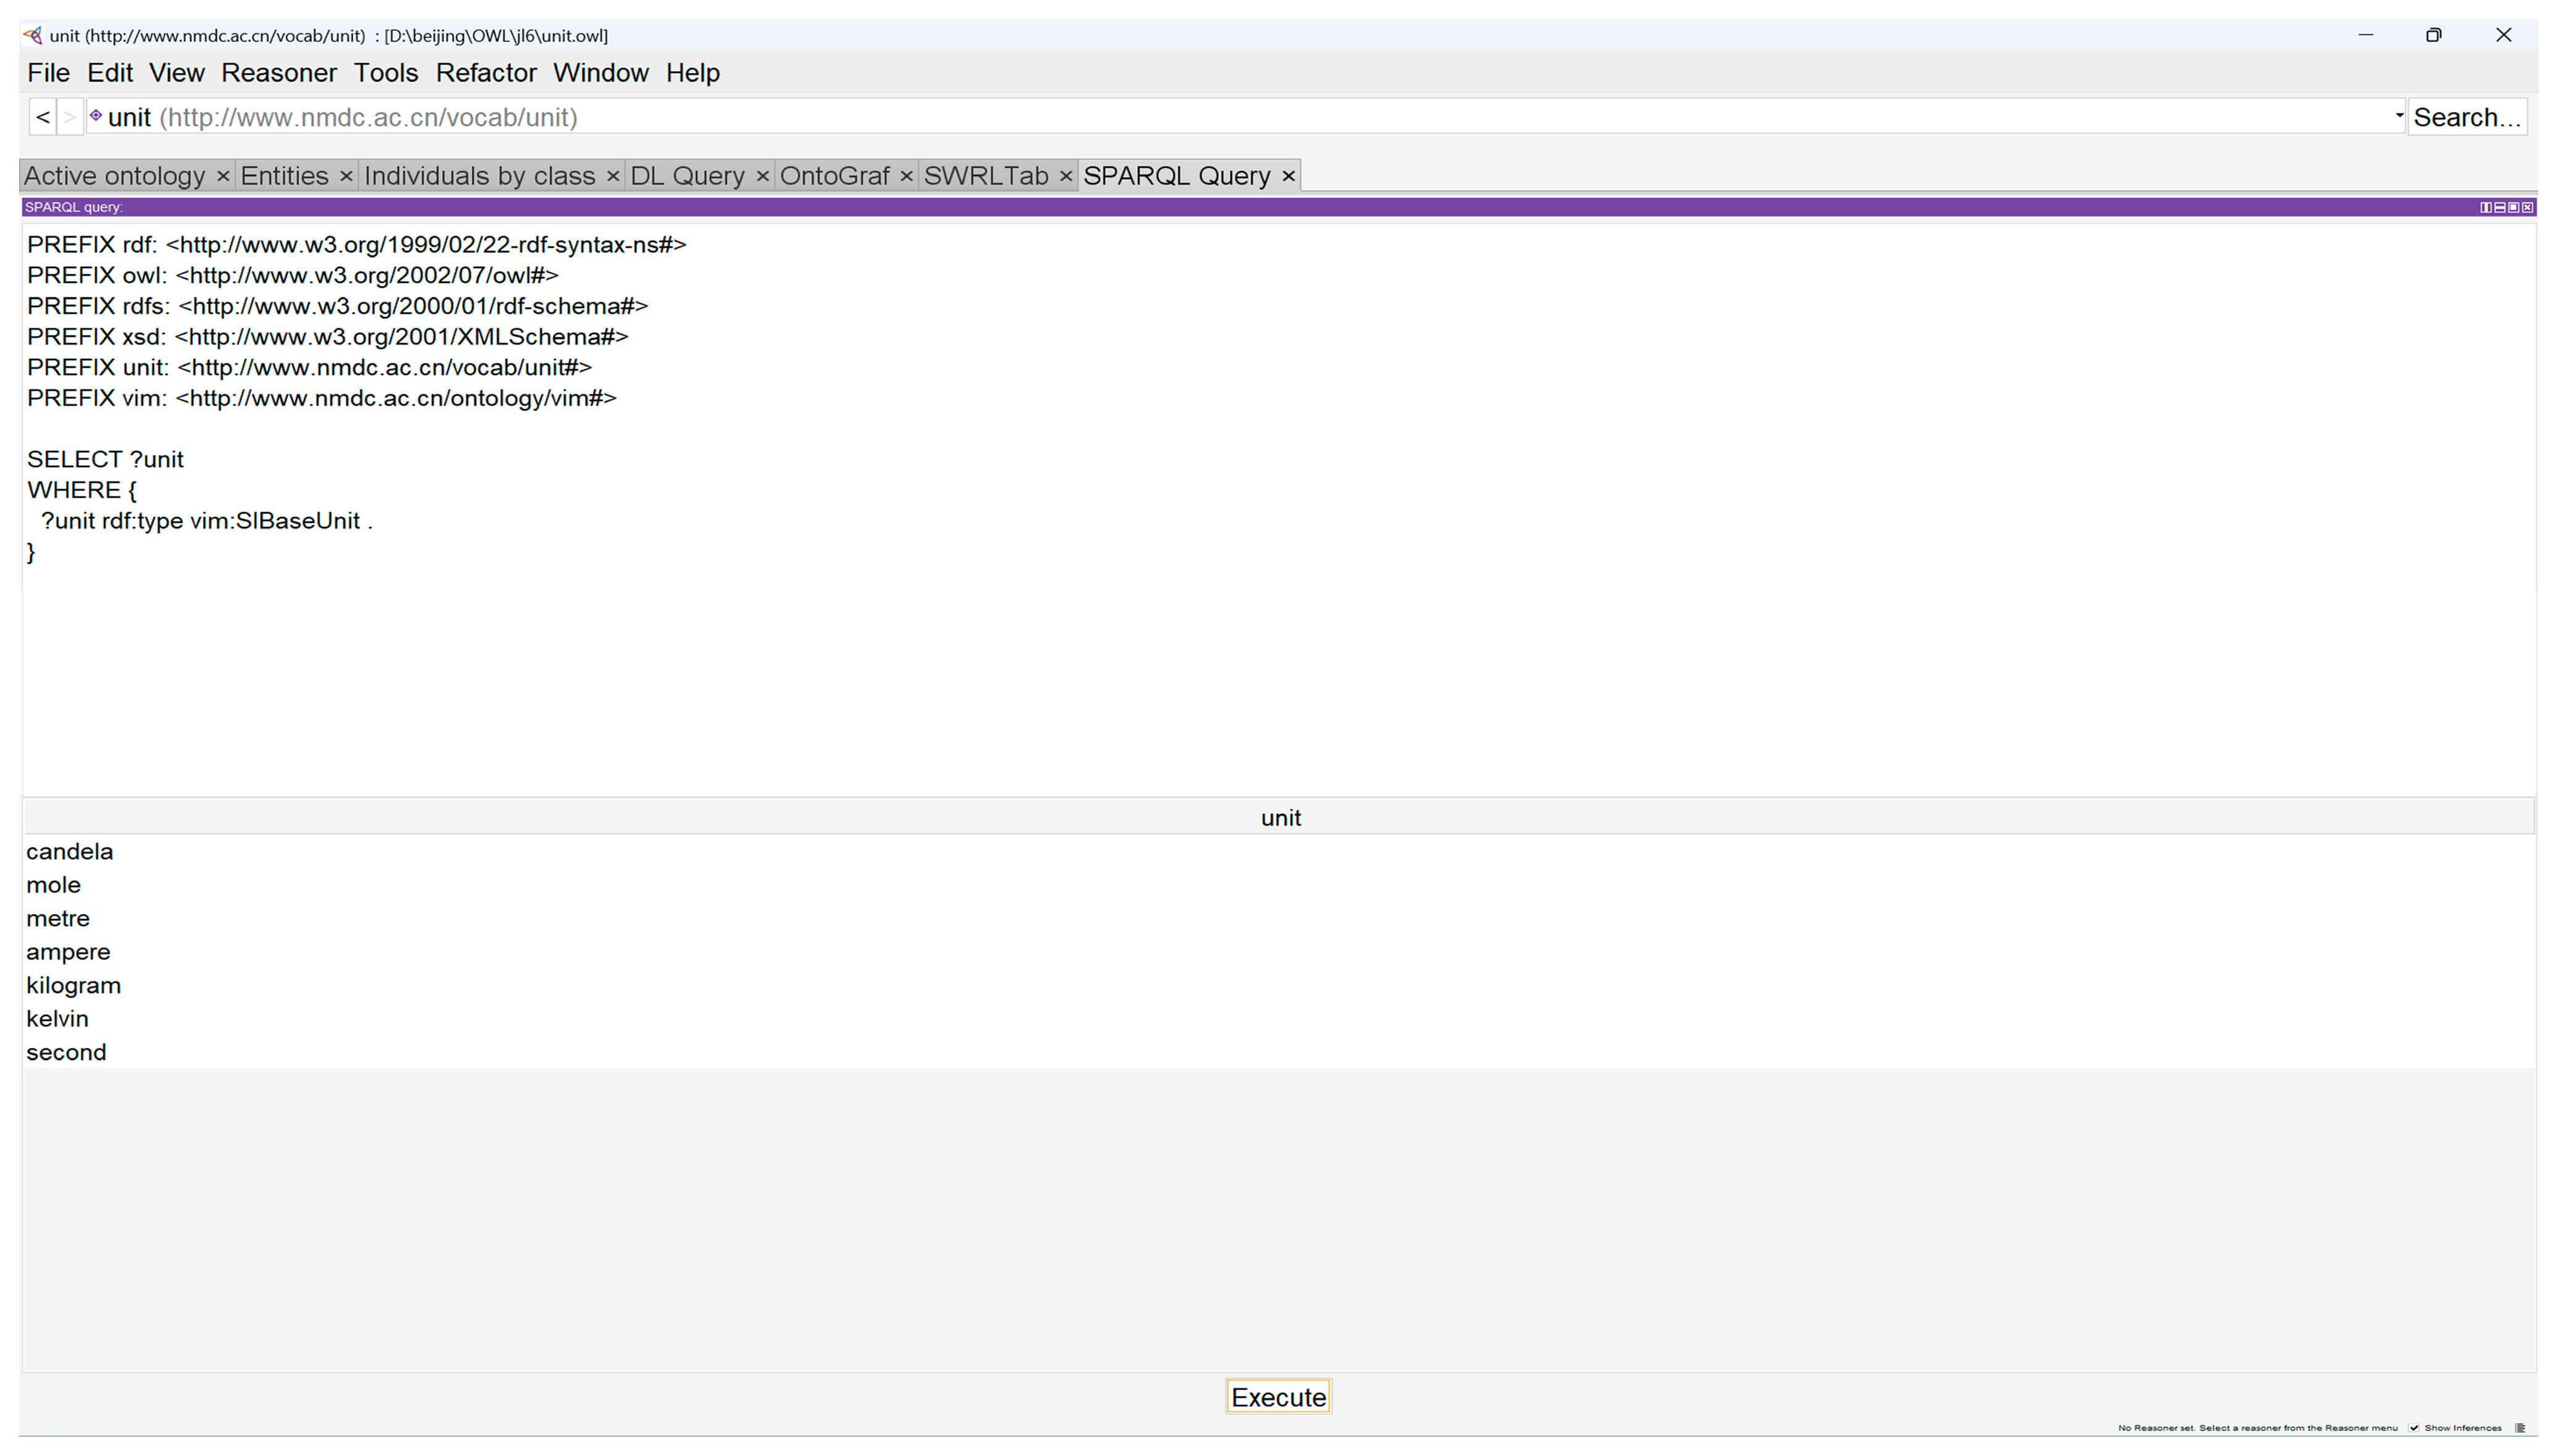
Task: Click the Search... button
Action: (2466, 117)
